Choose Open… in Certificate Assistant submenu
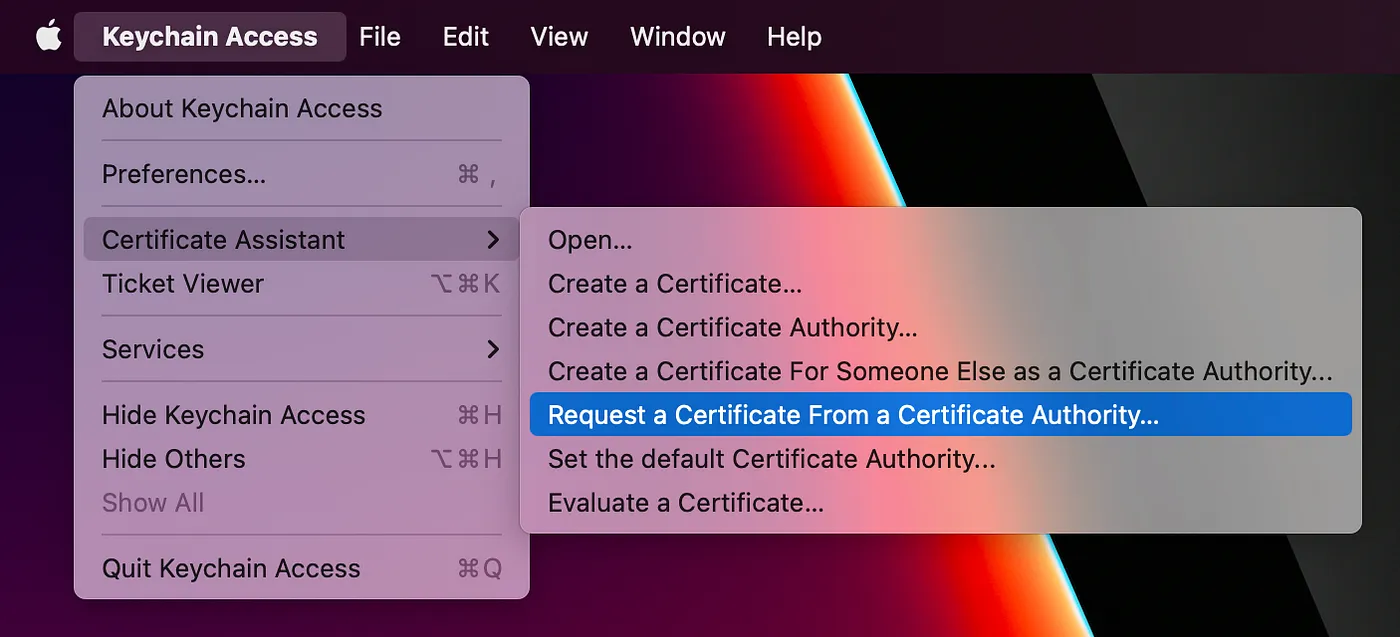The height and width of the screenshot is (637, 1400). click(940, 240)
